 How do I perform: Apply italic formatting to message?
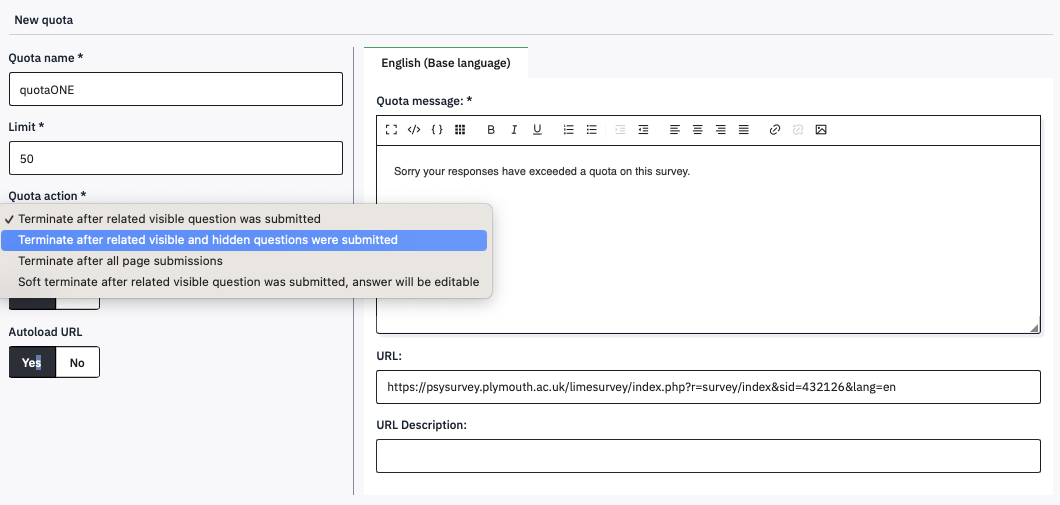pos(514,130)
